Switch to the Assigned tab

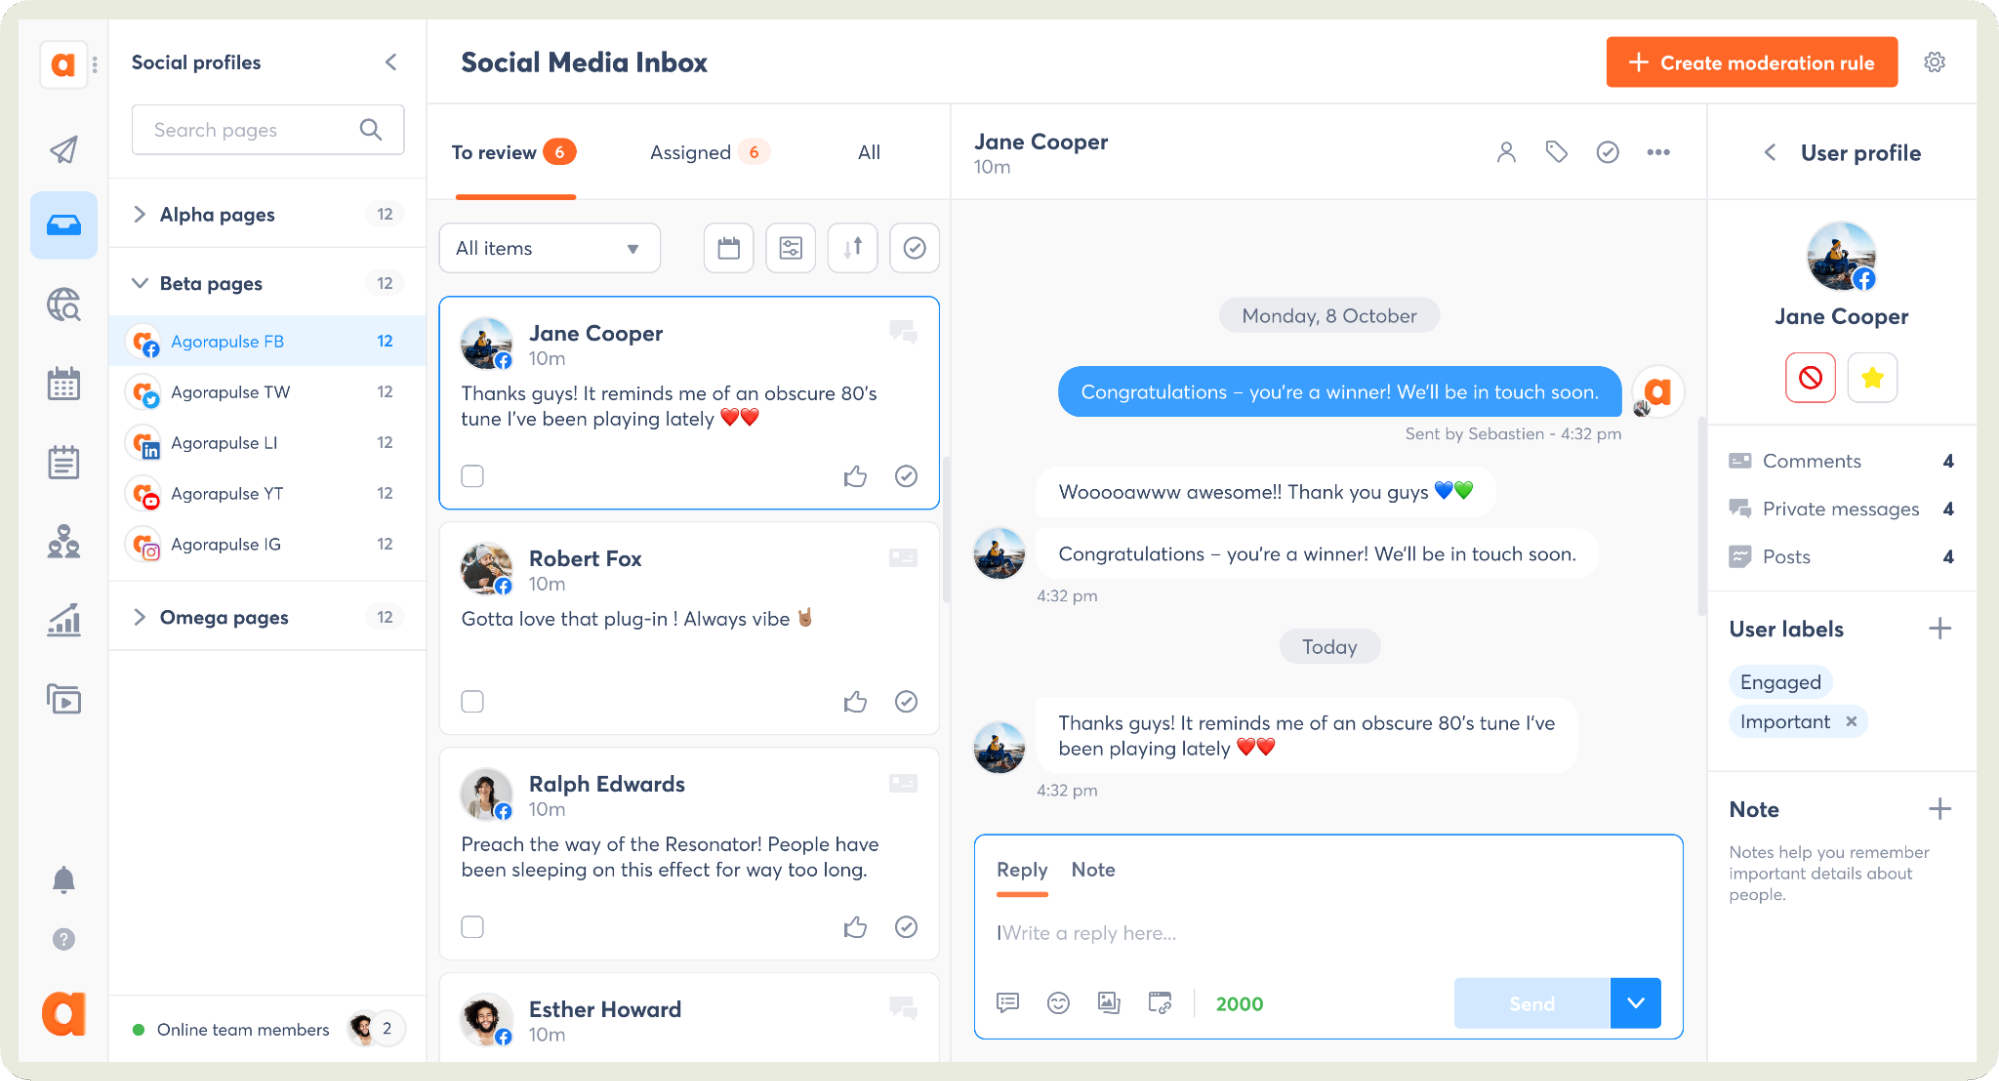(x=690, y=153)
